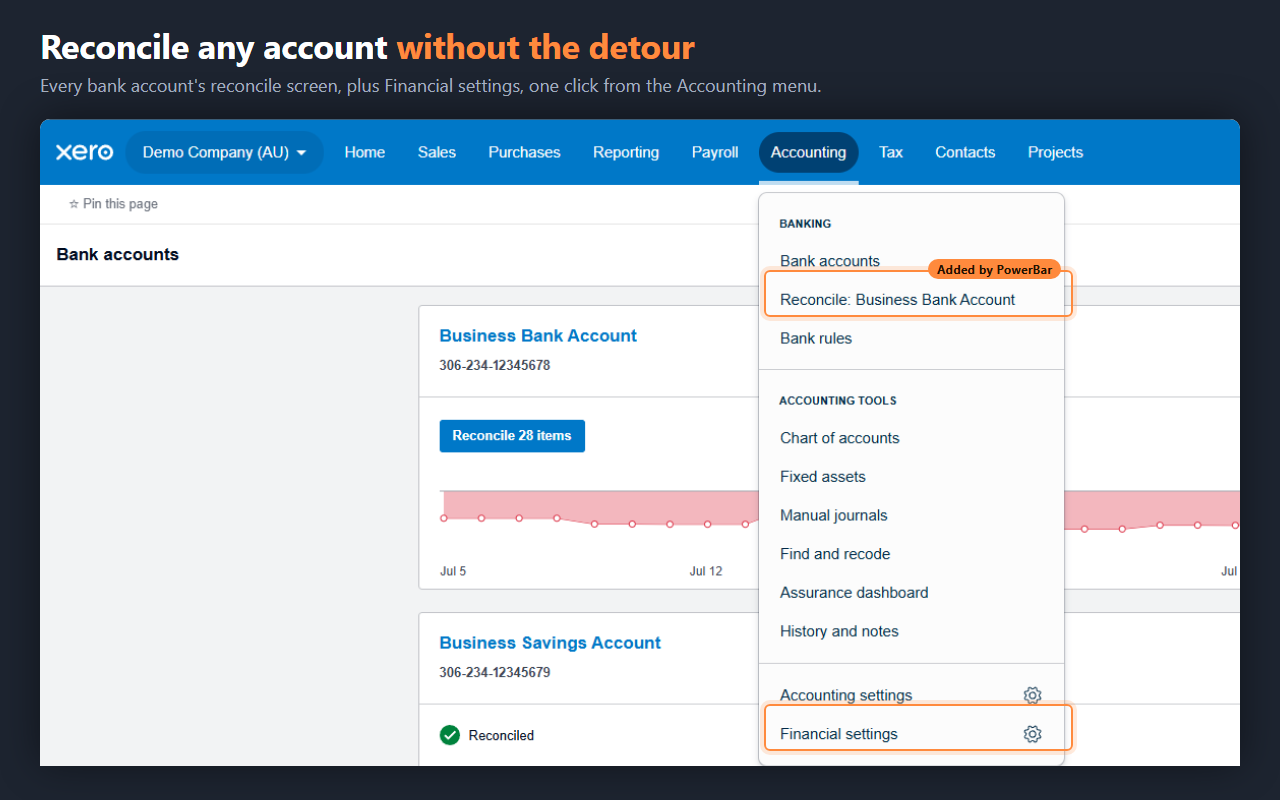The image size is (1280, 800).
Task: Click the green Reconciled check icon
Action: (x=450, y=735)
